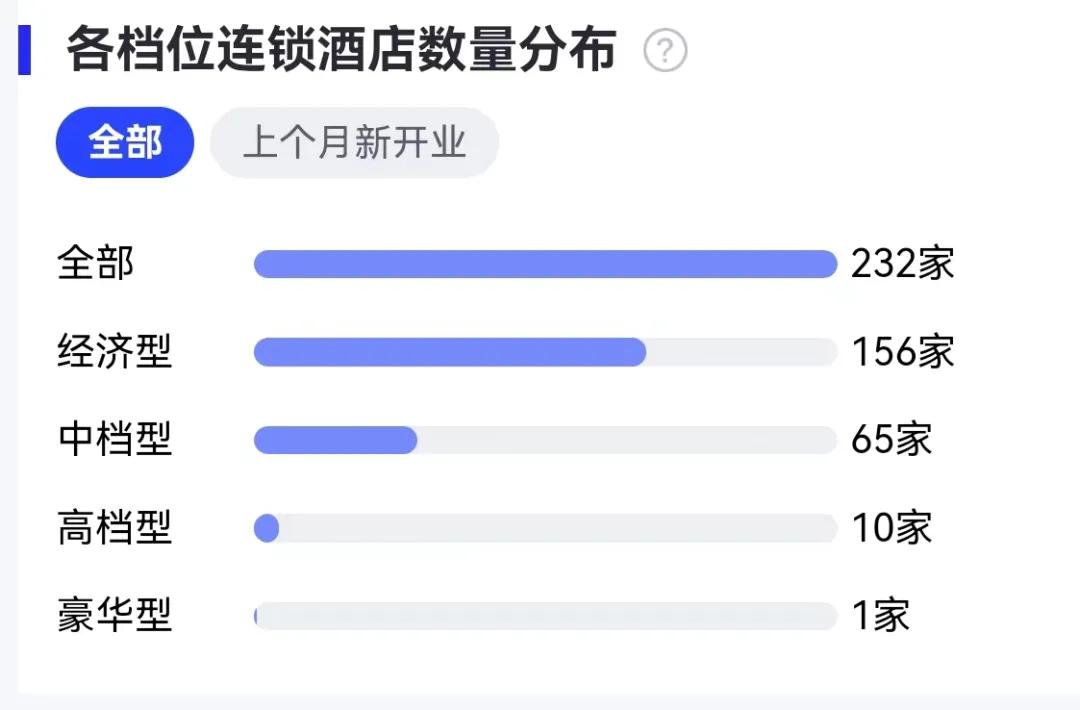Click the 全部 row label
Image resolution: width=1080 pixels, height=710 pixels.
[96, 264]
